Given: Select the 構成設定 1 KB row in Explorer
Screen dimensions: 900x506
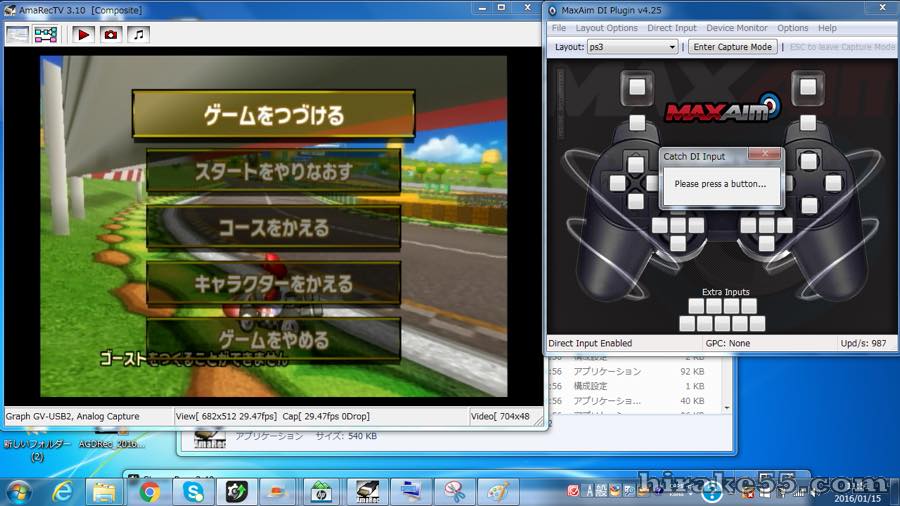Looking at the screenshot, I should [x=634, y=386].
